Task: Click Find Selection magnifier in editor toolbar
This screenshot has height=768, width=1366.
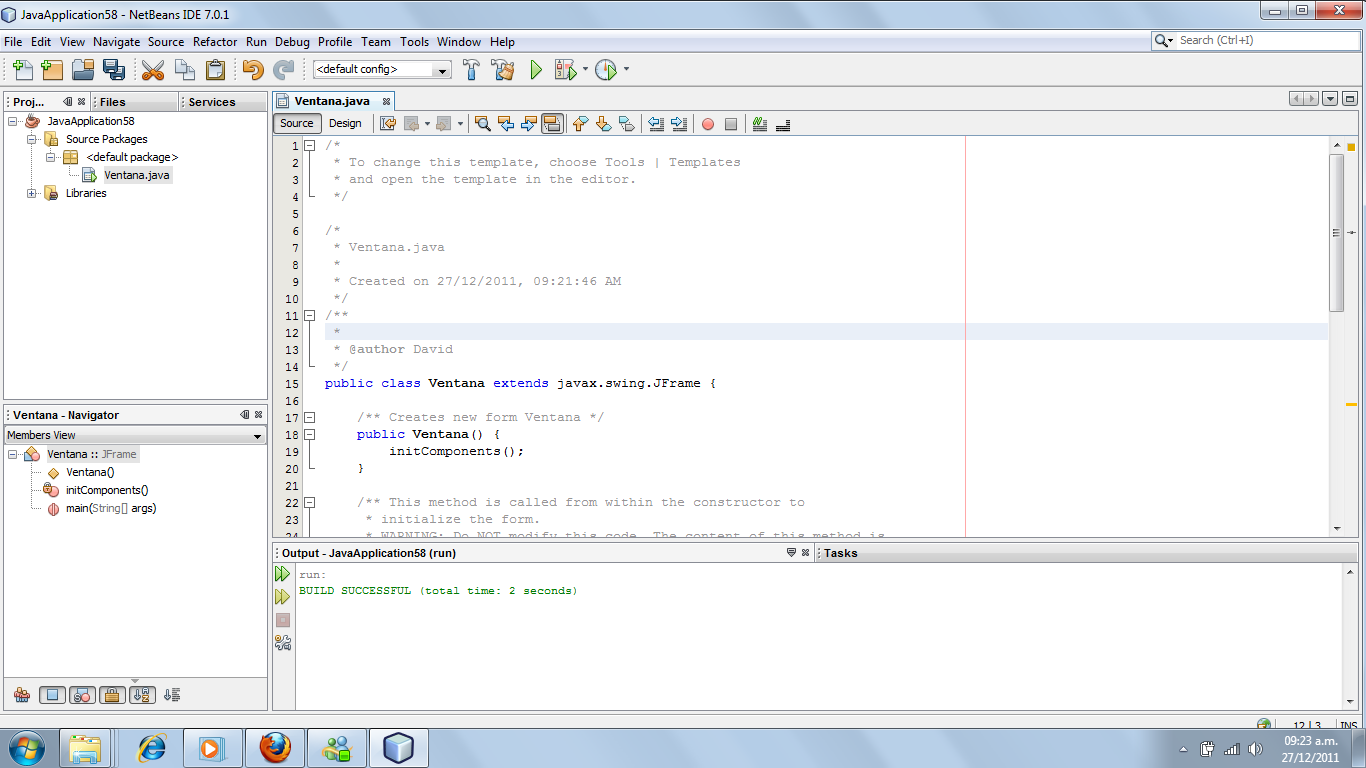Action: (x=482, y=124)
